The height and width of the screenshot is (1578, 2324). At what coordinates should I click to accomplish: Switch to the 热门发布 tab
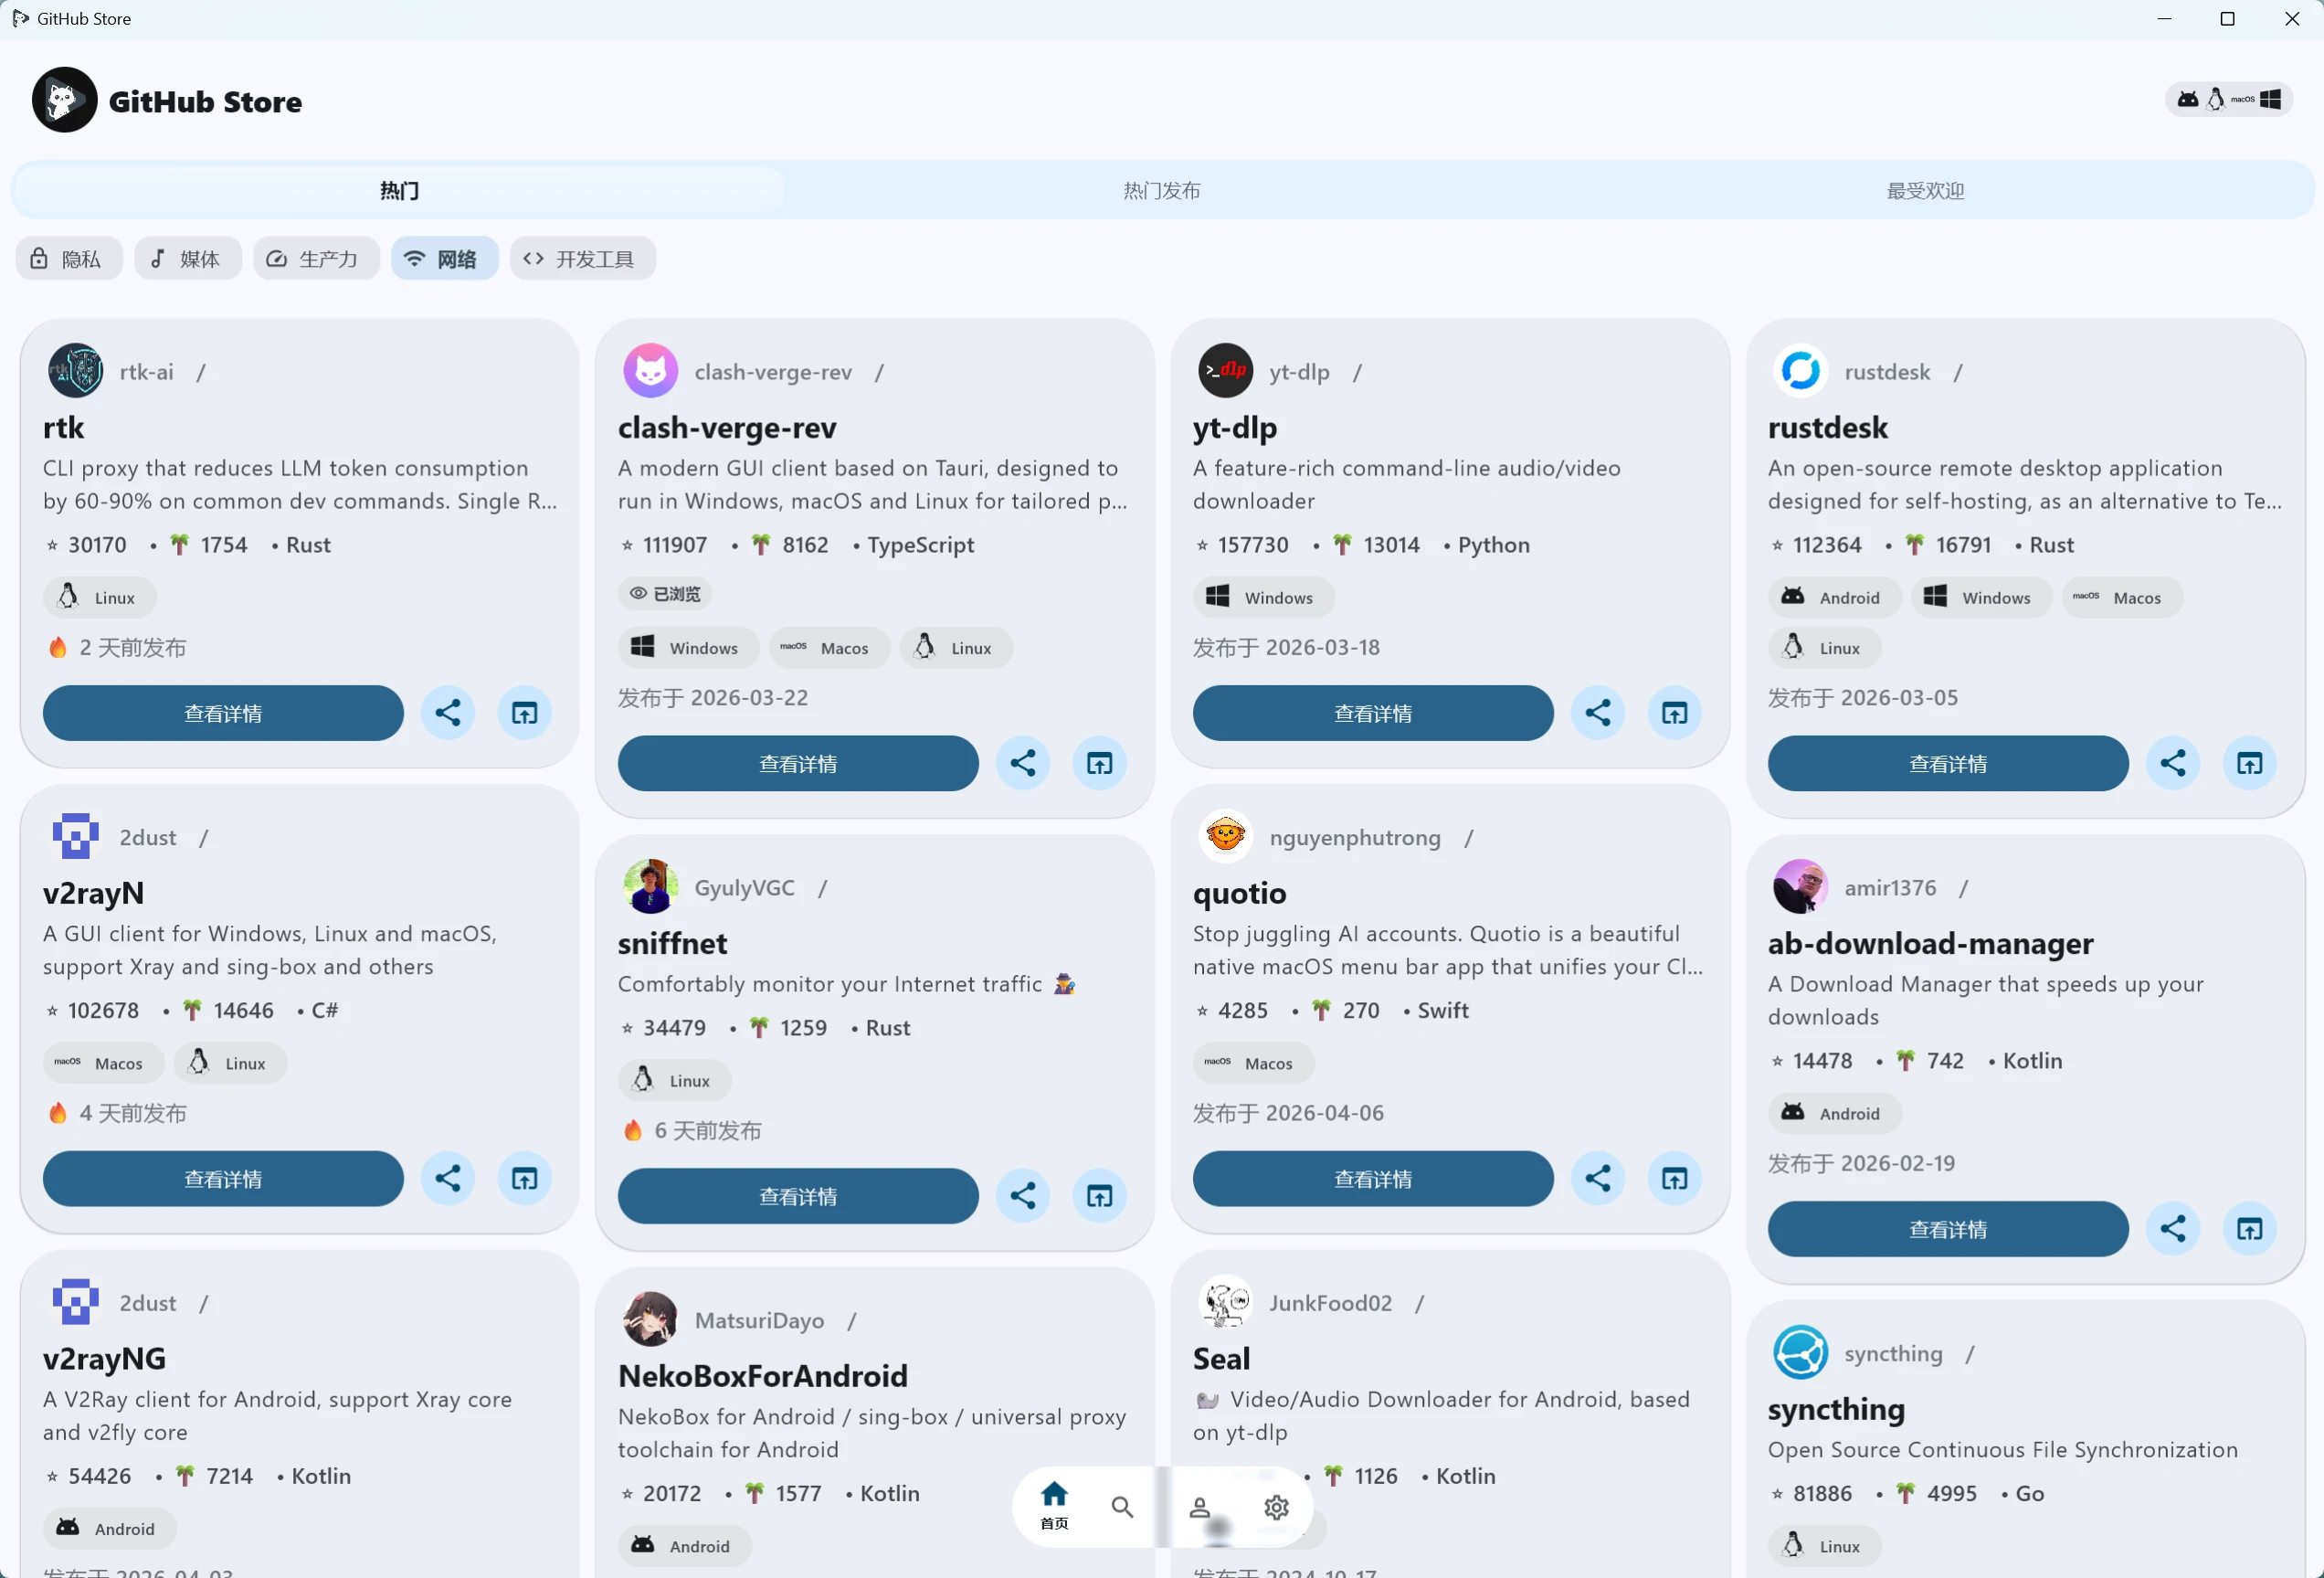click(x=1161, y=190)
